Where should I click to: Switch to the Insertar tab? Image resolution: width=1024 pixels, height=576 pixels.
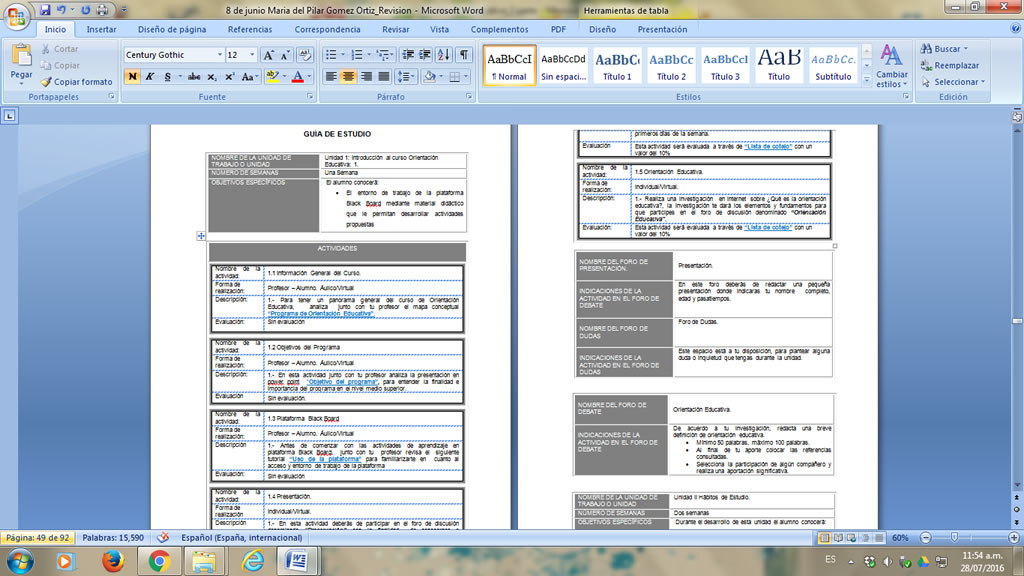[x=101, y=29]
